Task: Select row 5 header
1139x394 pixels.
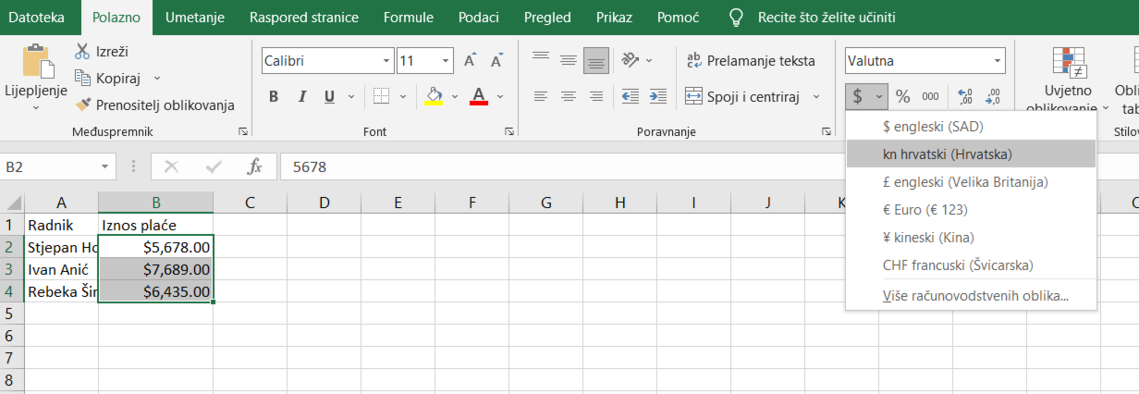Action: (12, 313)
